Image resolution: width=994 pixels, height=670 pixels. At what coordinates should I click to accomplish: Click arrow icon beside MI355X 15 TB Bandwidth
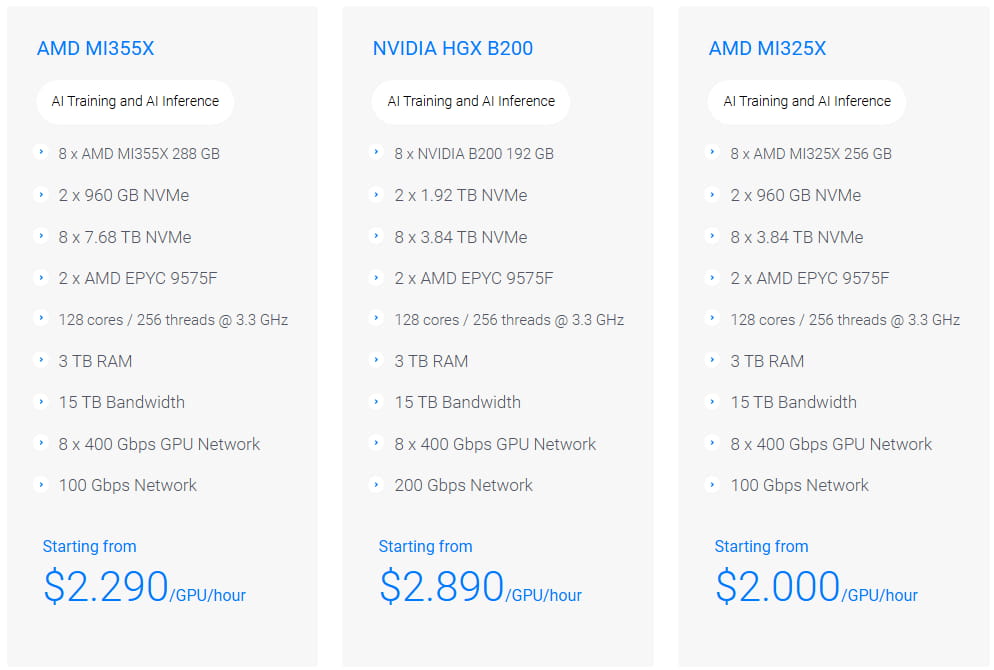pyautogui.click(x=42, y=402)
